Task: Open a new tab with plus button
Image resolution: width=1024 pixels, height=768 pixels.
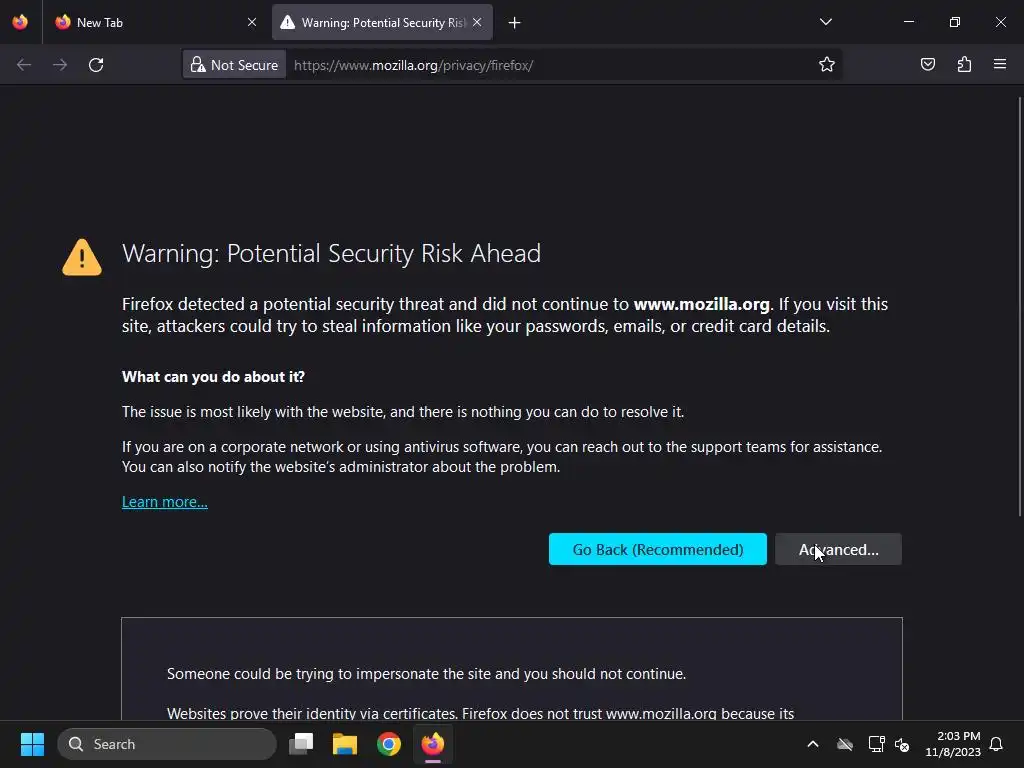Action: point(515,23)
